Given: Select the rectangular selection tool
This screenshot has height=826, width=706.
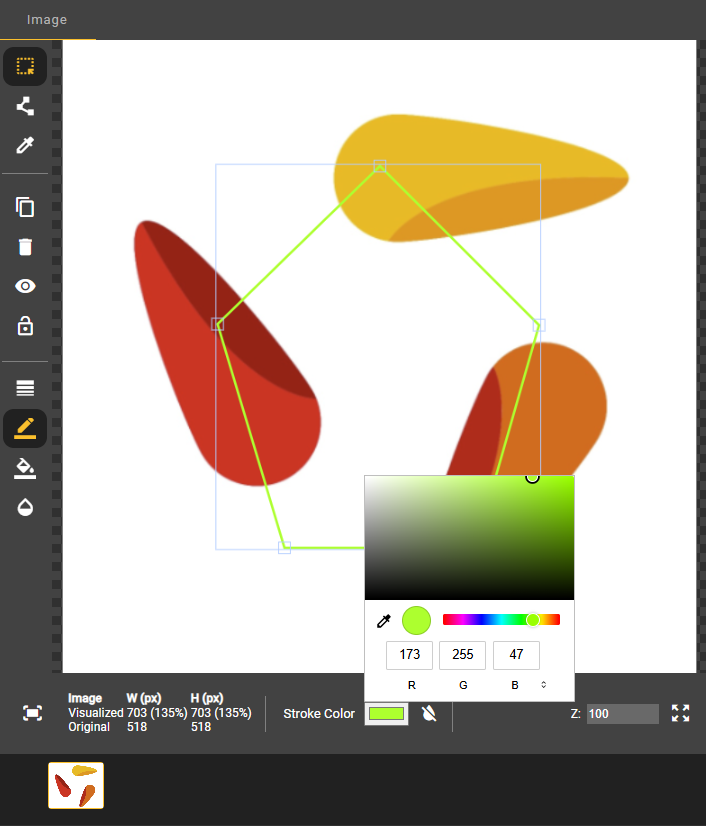Looking at the screenshot, I should [25, 66].
